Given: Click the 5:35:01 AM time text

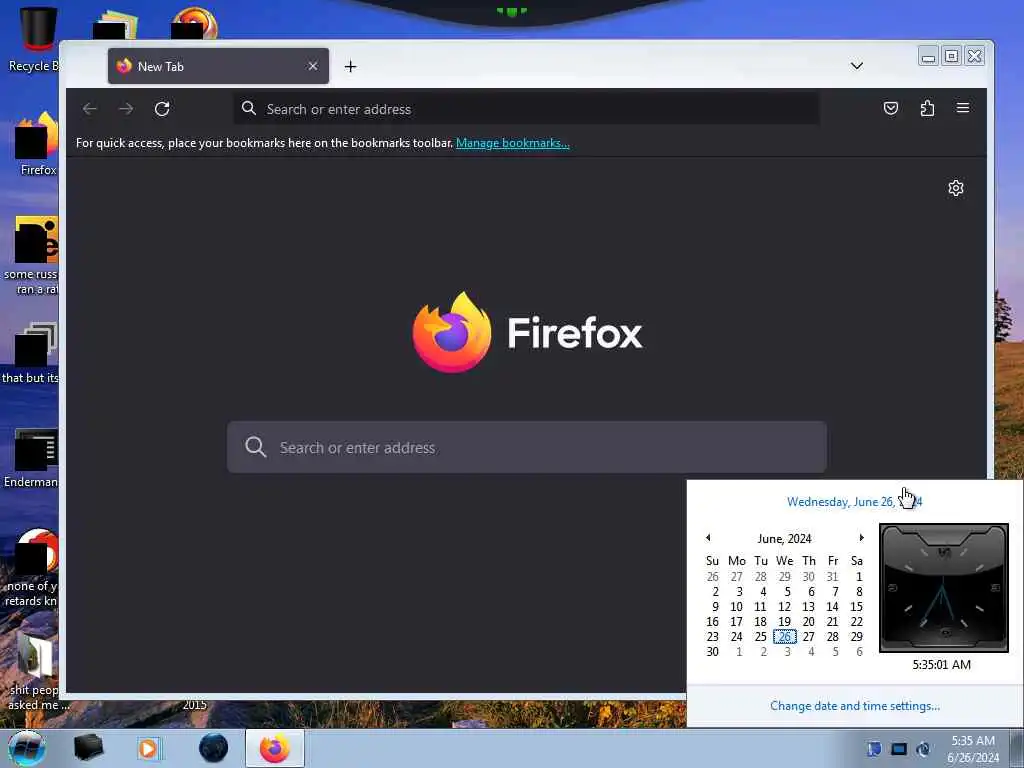Looking at the screenshot, I should pos(941,664).
